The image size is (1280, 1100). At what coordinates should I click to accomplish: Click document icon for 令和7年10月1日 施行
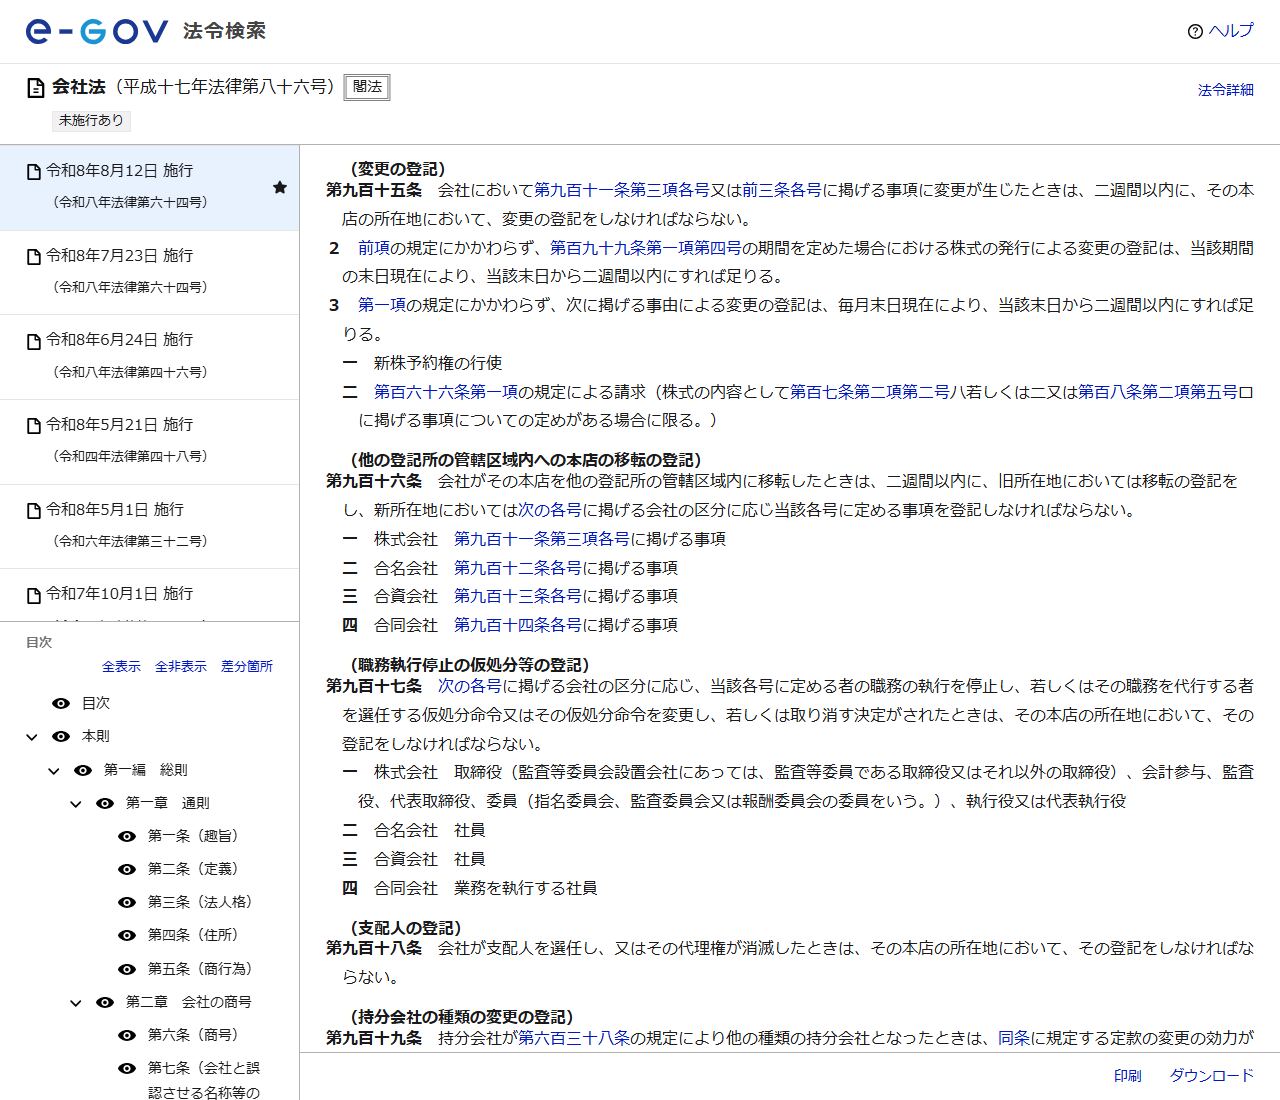coord(34,595)
